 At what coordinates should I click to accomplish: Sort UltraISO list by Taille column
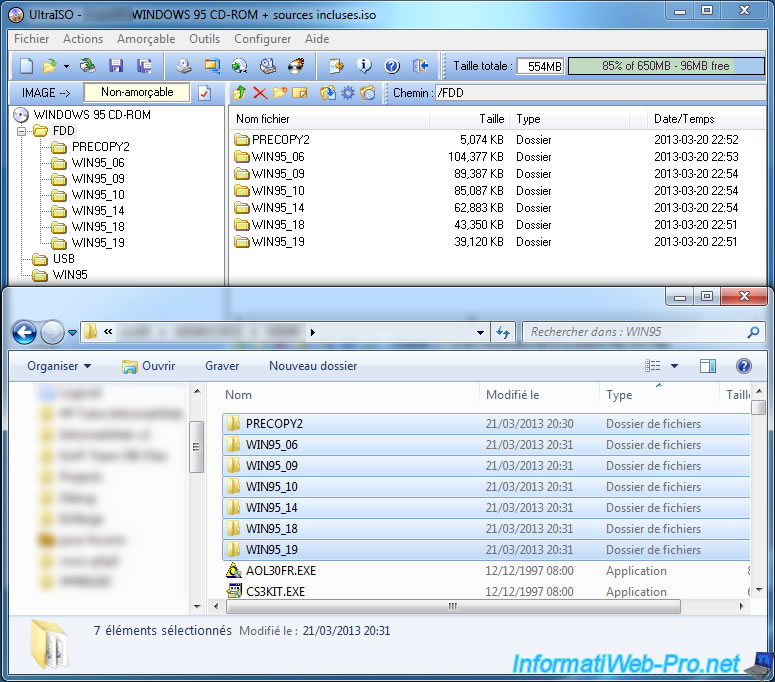(x=470, y=119)
